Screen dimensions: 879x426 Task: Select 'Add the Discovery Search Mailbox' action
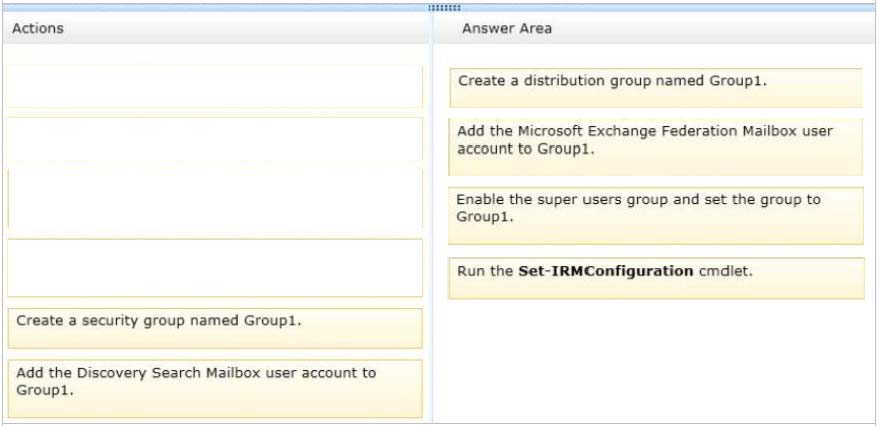coord(214,388)
